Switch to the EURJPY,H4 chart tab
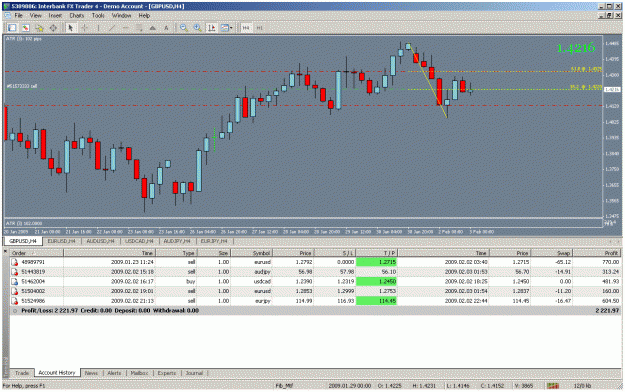625x392 pixels. 214,241
